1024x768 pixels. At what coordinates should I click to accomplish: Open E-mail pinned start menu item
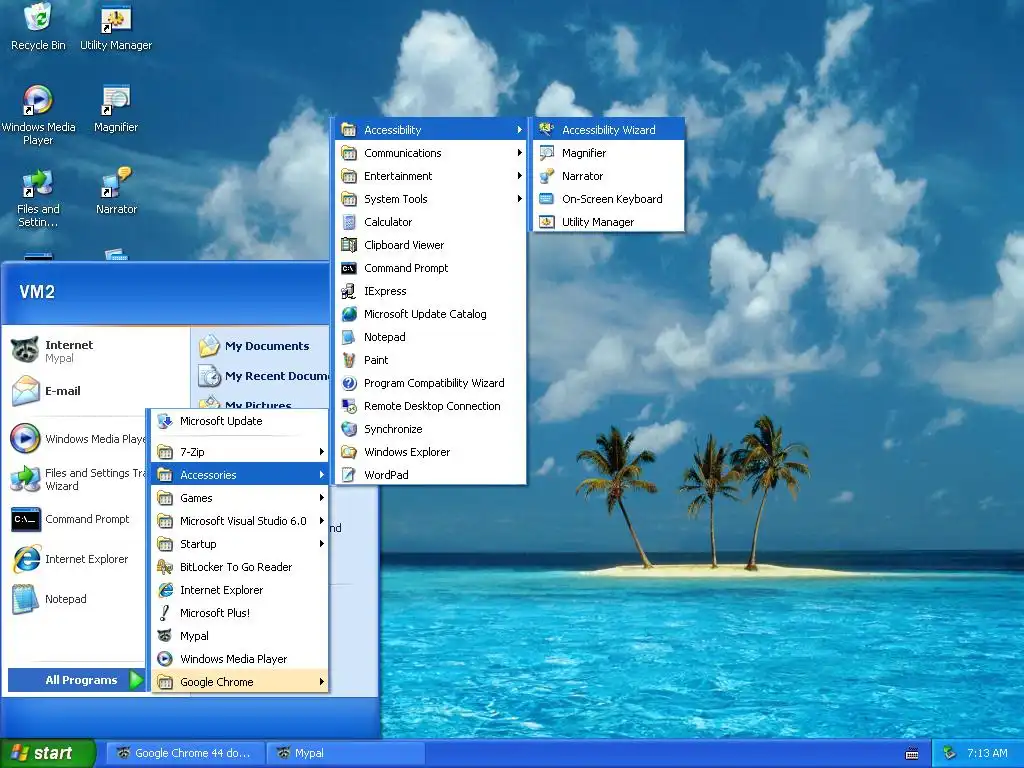pyautogui.click(x=96, y=391)
